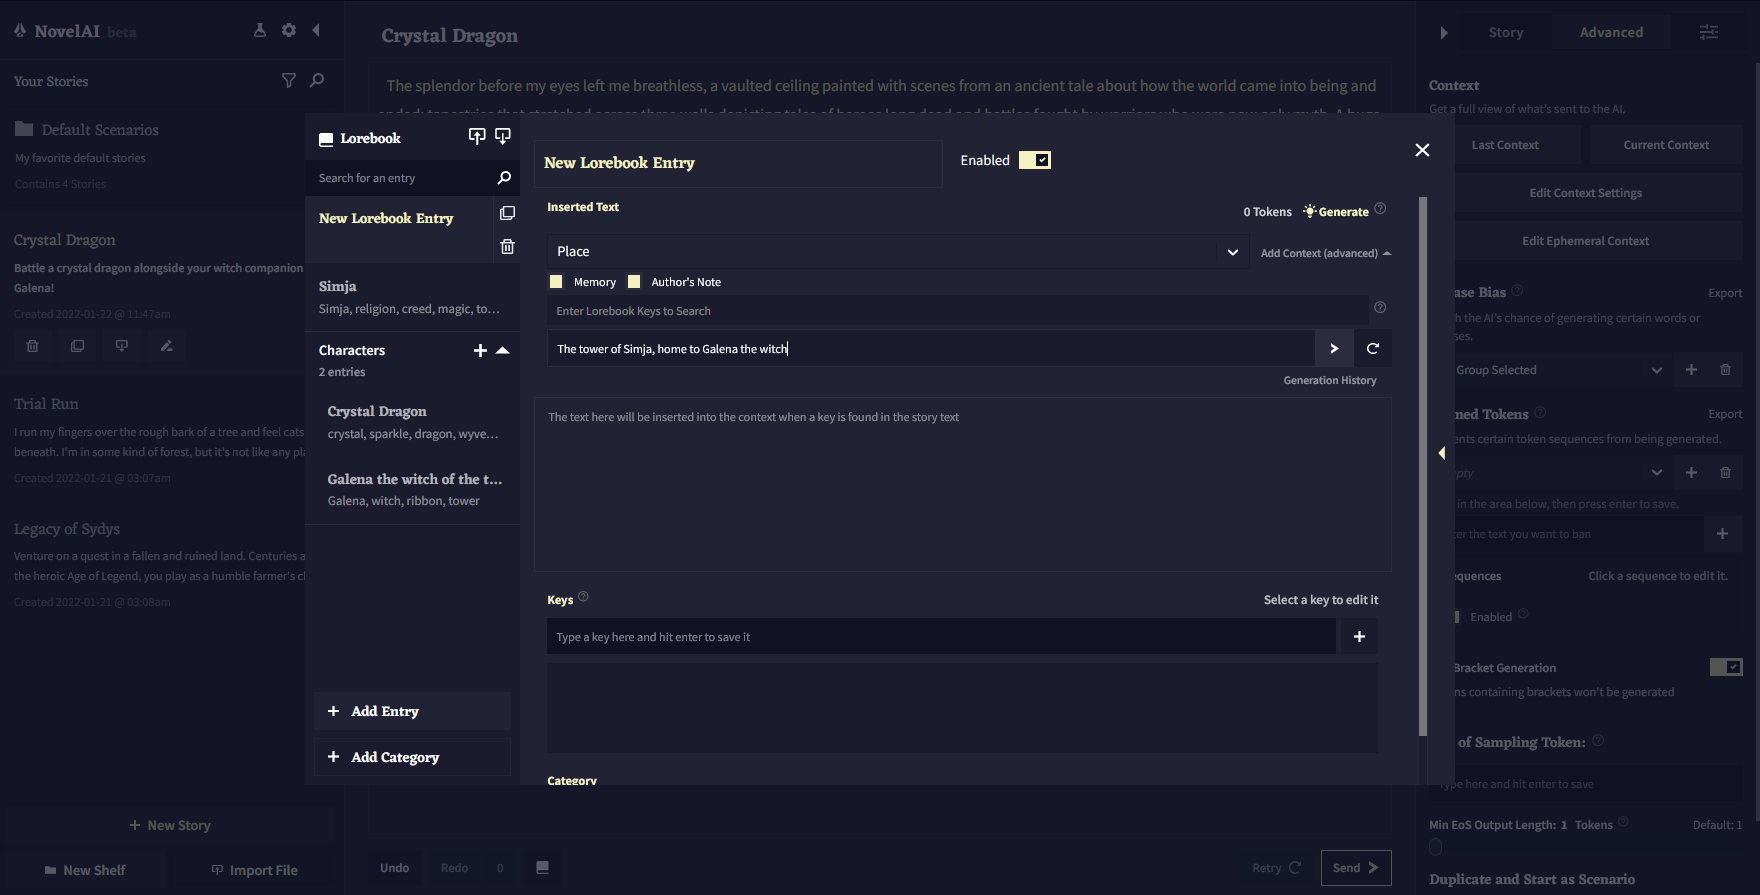Open settings gear in the NovelAI header

289,30
